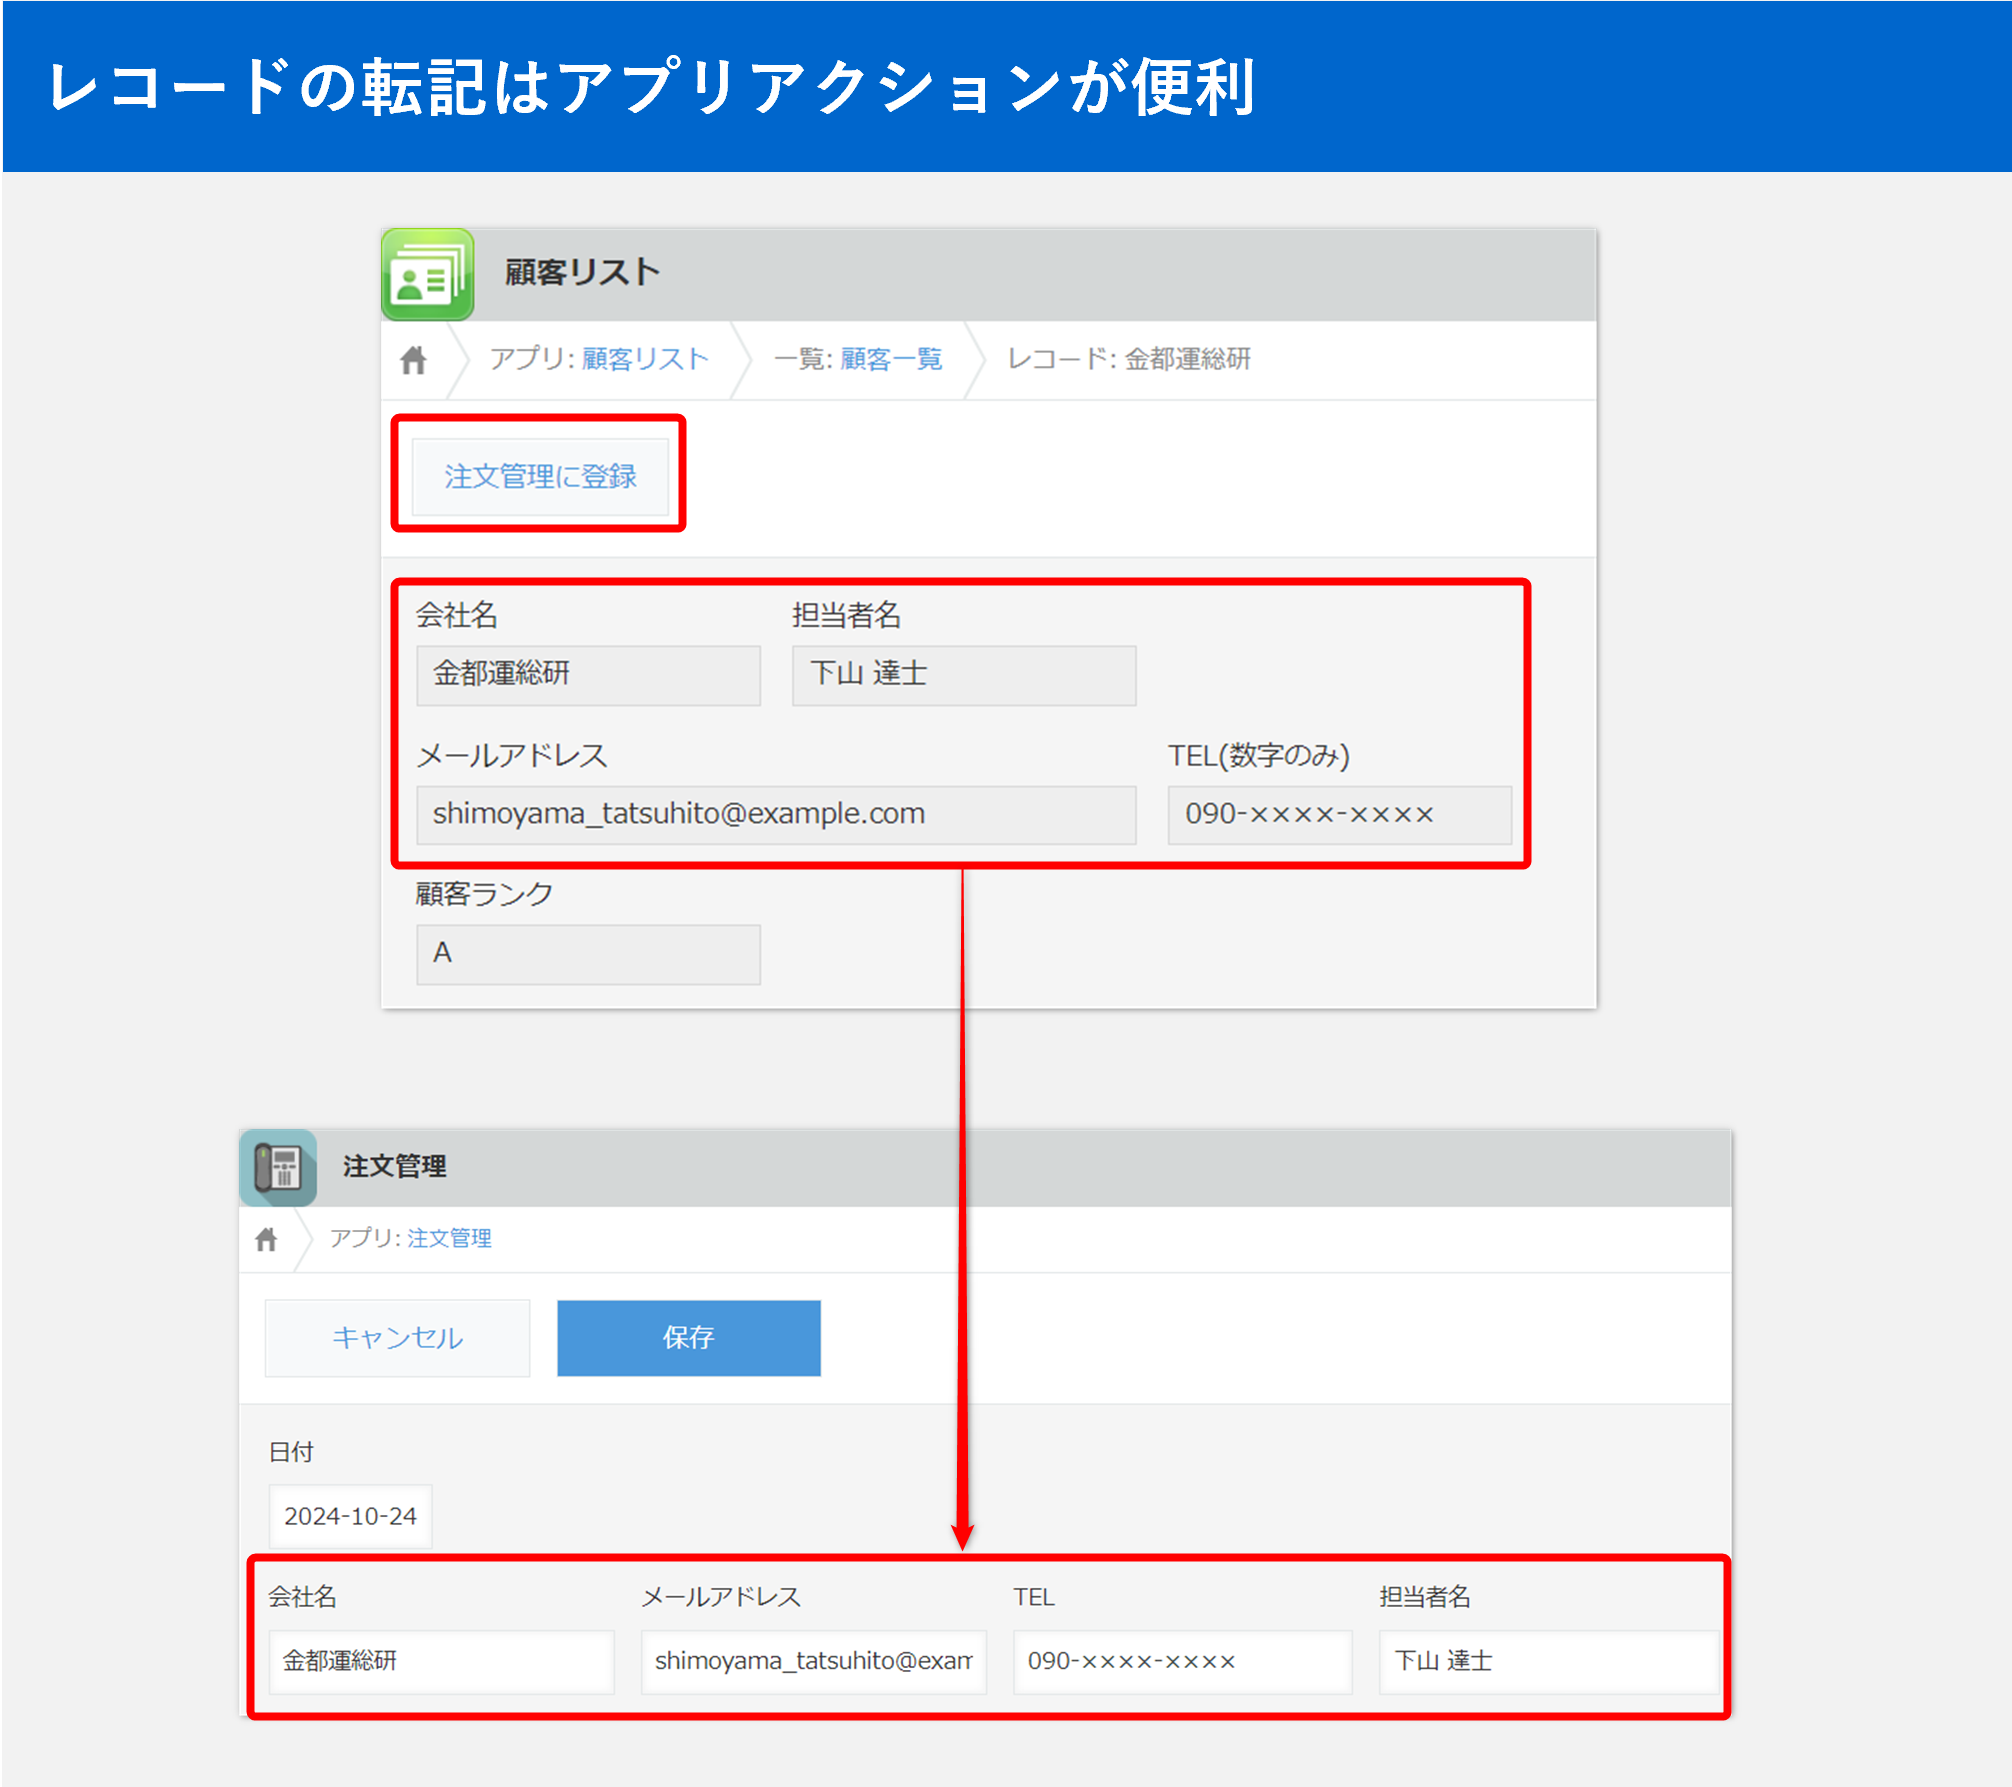The width and height of the screenshot is (2012, 1787).
Task: Click the レコード: 金都運総研 breadcrumb text
Action: pos(1129,359)
